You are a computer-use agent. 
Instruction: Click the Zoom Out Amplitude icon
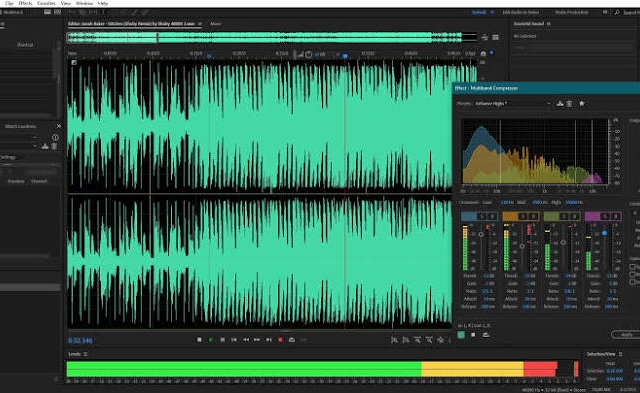point(406,340)
